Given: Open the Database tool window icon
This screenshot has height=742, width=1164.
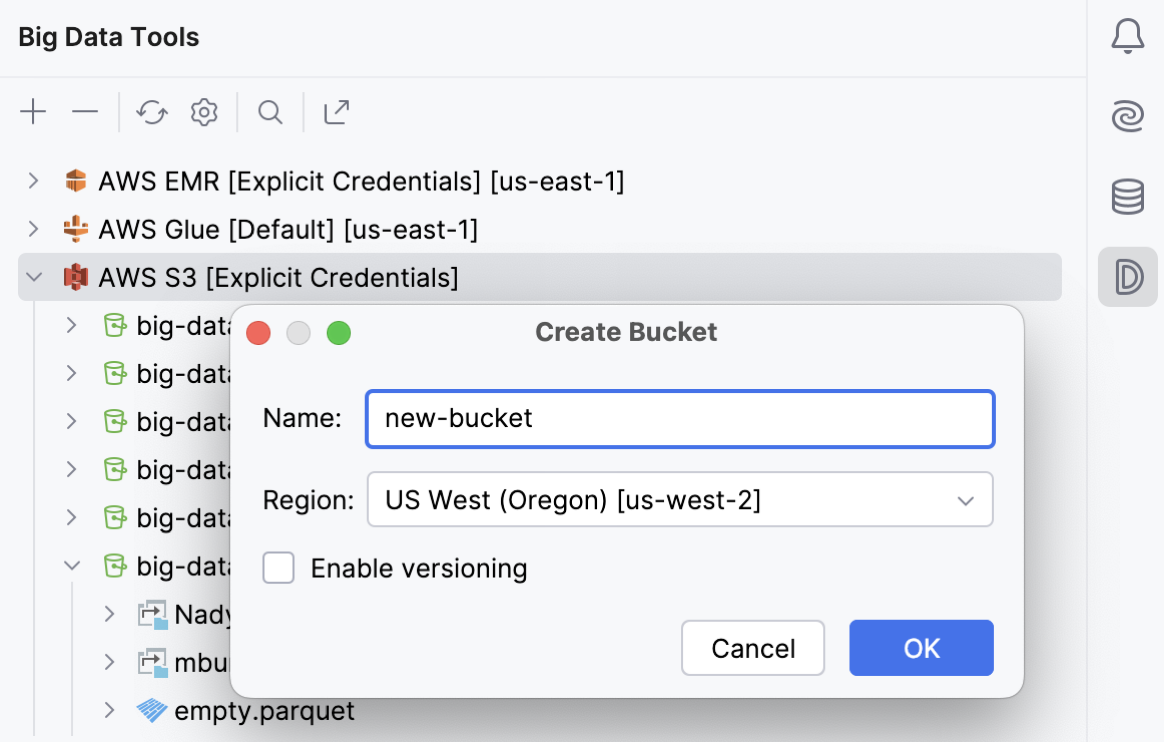Looking at the screenshot, I should pyautogui.click(x=1128, y=197).
